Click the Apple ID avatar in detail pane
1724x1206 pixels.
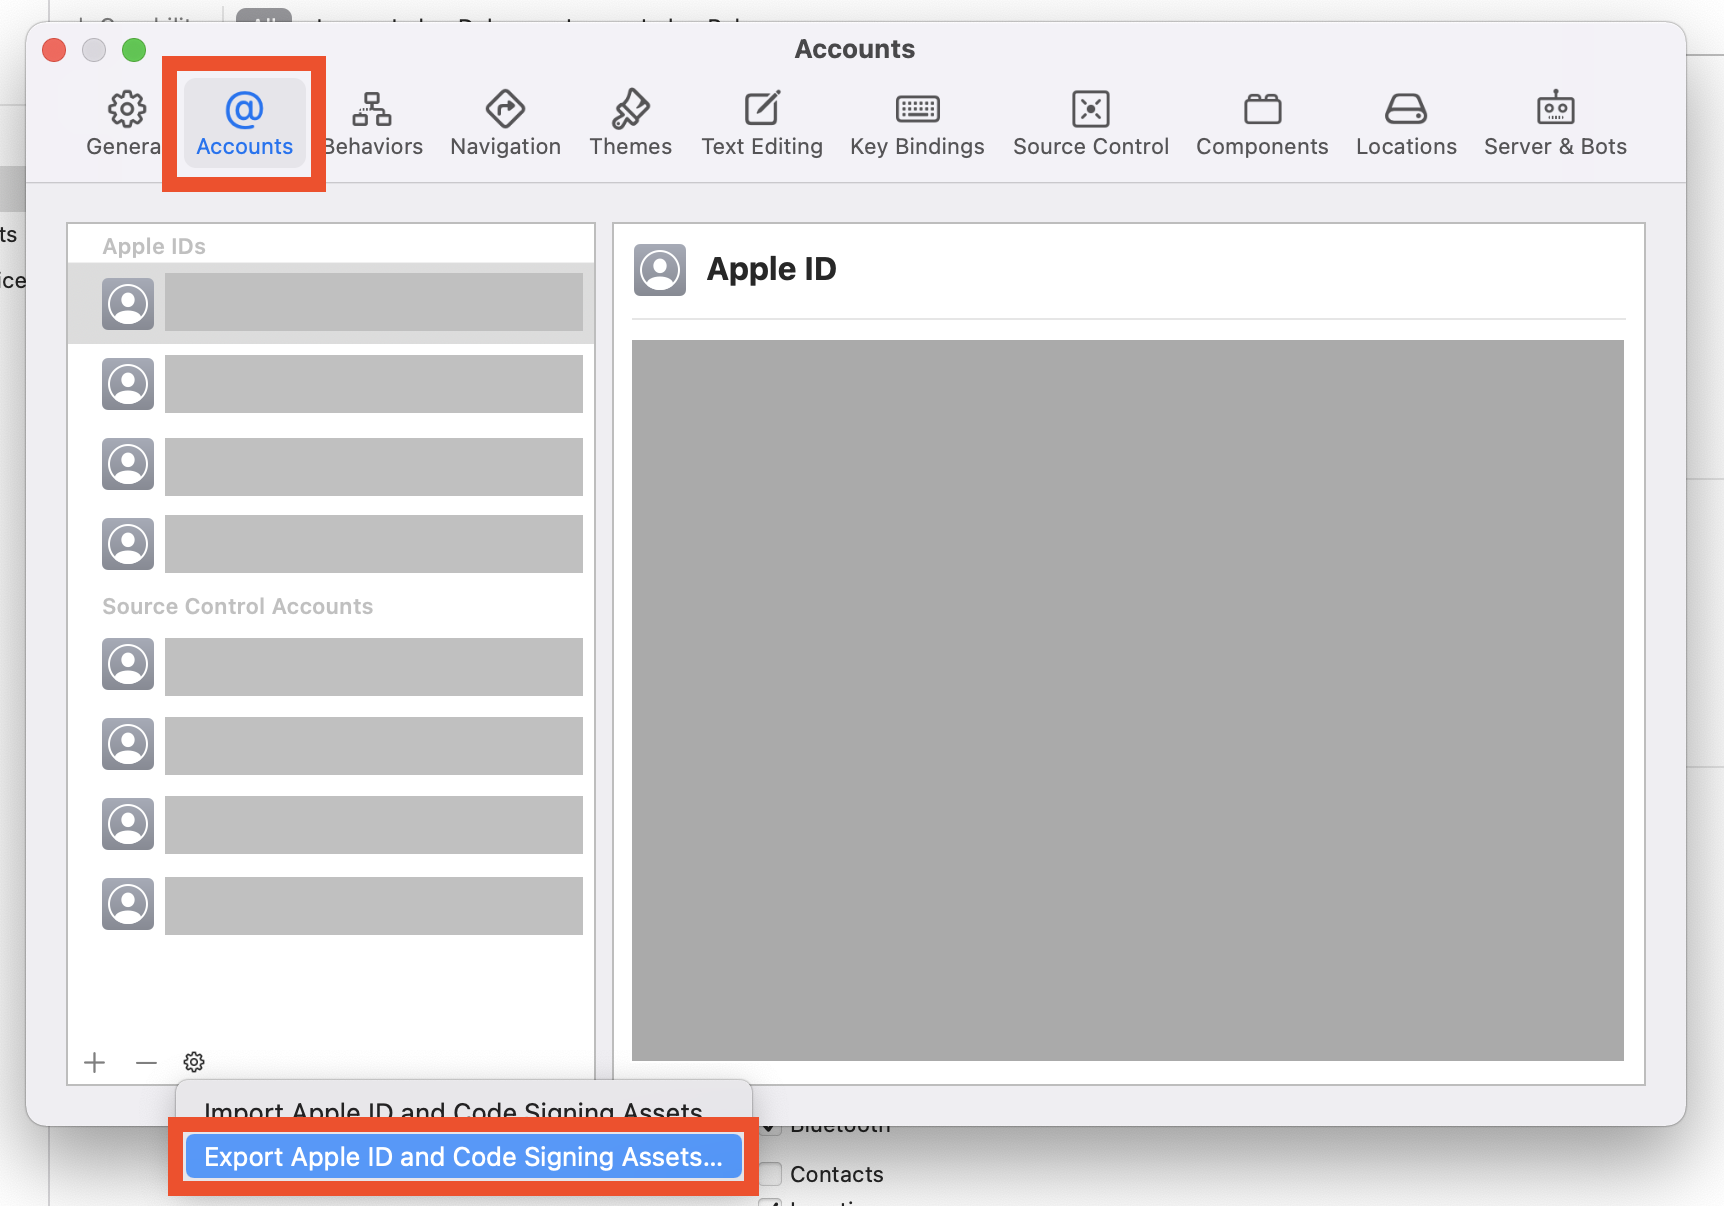660,270
